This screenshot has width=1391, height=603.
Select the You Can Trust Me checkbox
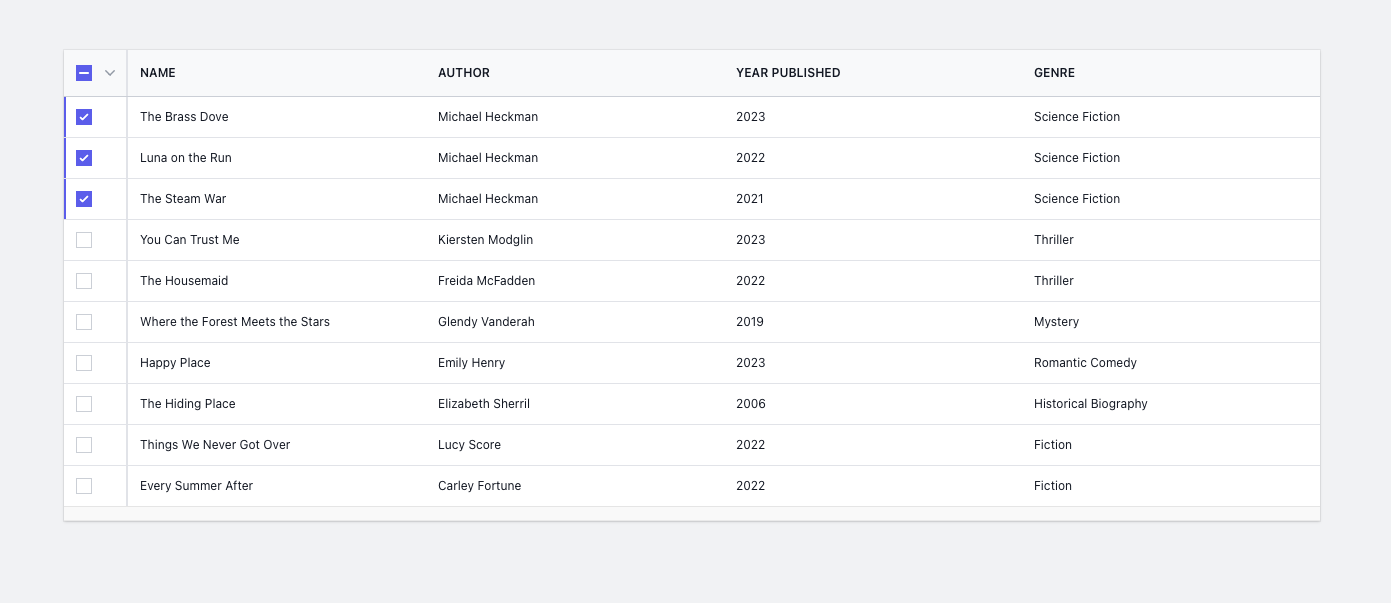click(84, 240)
